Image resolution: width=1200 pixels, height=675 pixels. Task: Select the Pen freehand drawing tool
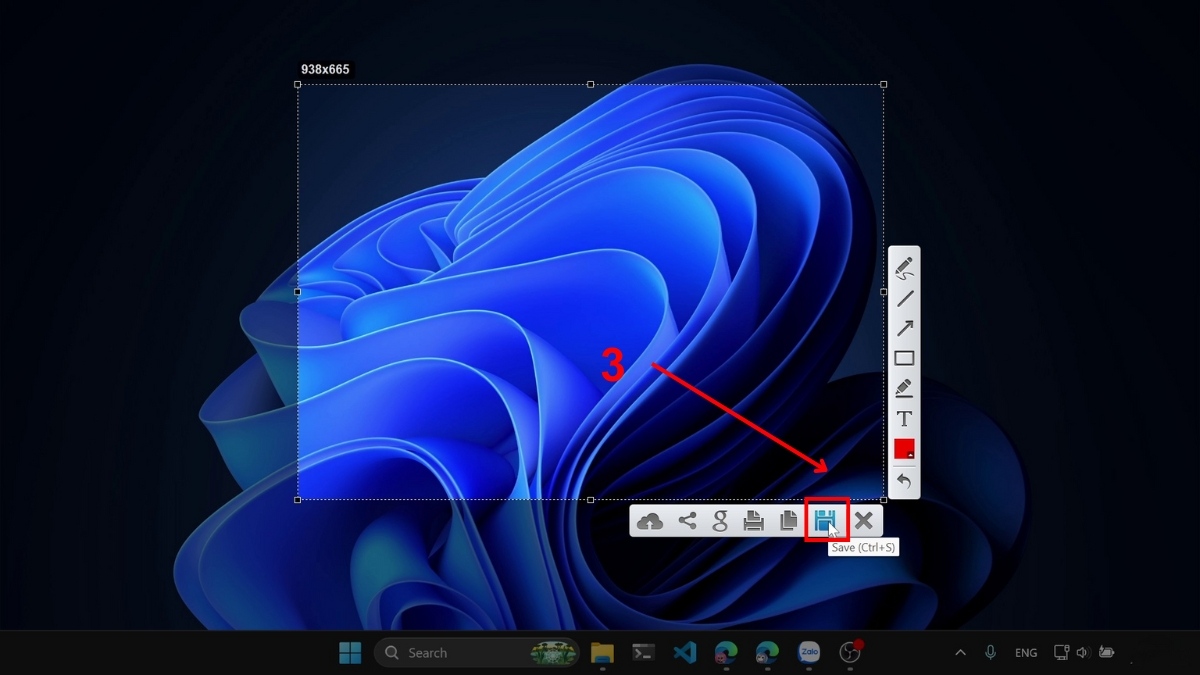[904, 268]
